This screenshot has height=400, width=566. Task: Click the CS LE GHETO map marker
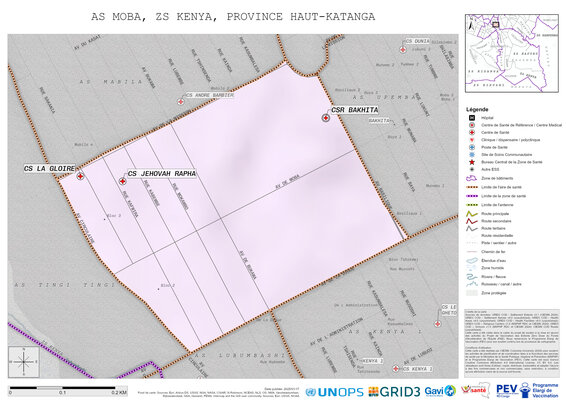click(437, 324)
